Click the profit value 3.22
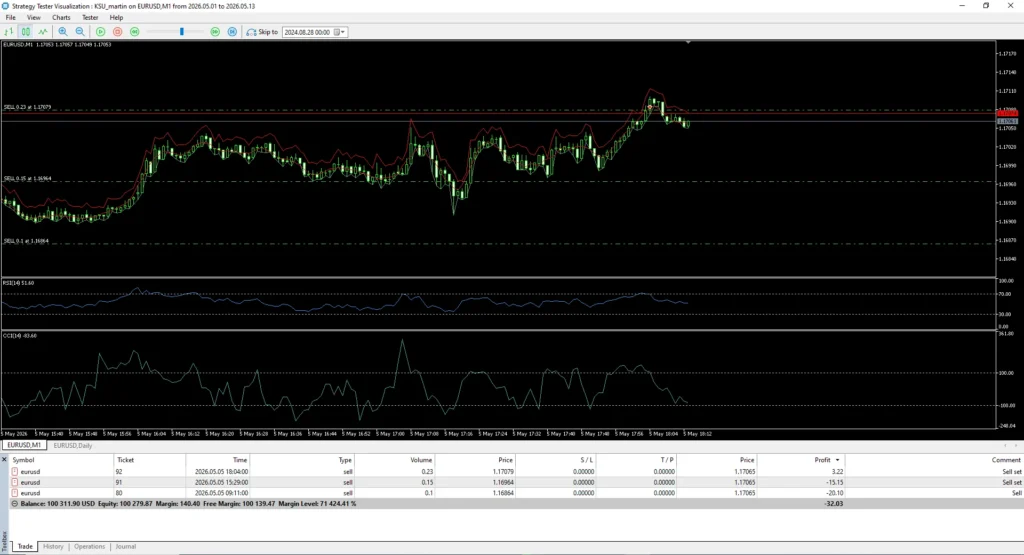Image resolution: width=1024 pixels, height=555 pixels. (837, 471)
